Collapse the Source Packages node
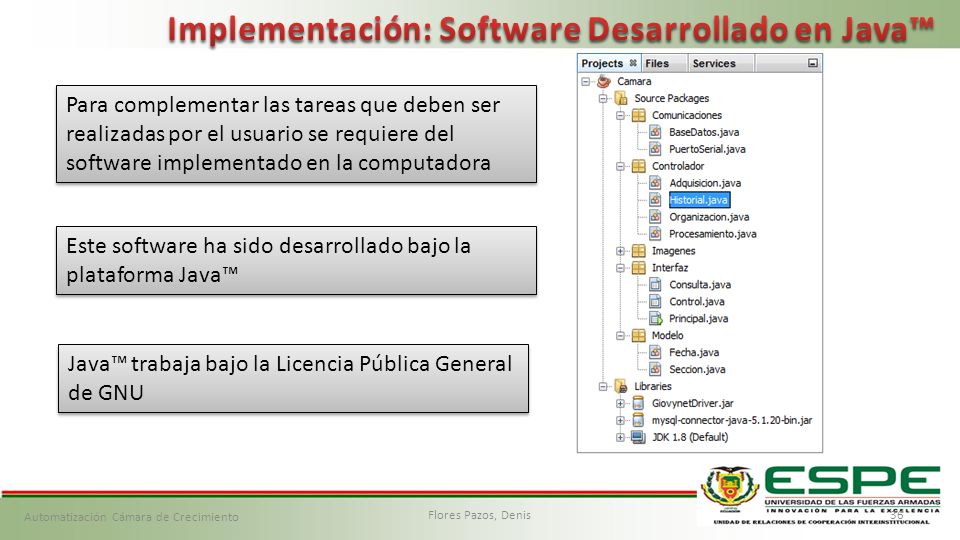Screen dimensions: 960x540 click(x=603, y=98)
